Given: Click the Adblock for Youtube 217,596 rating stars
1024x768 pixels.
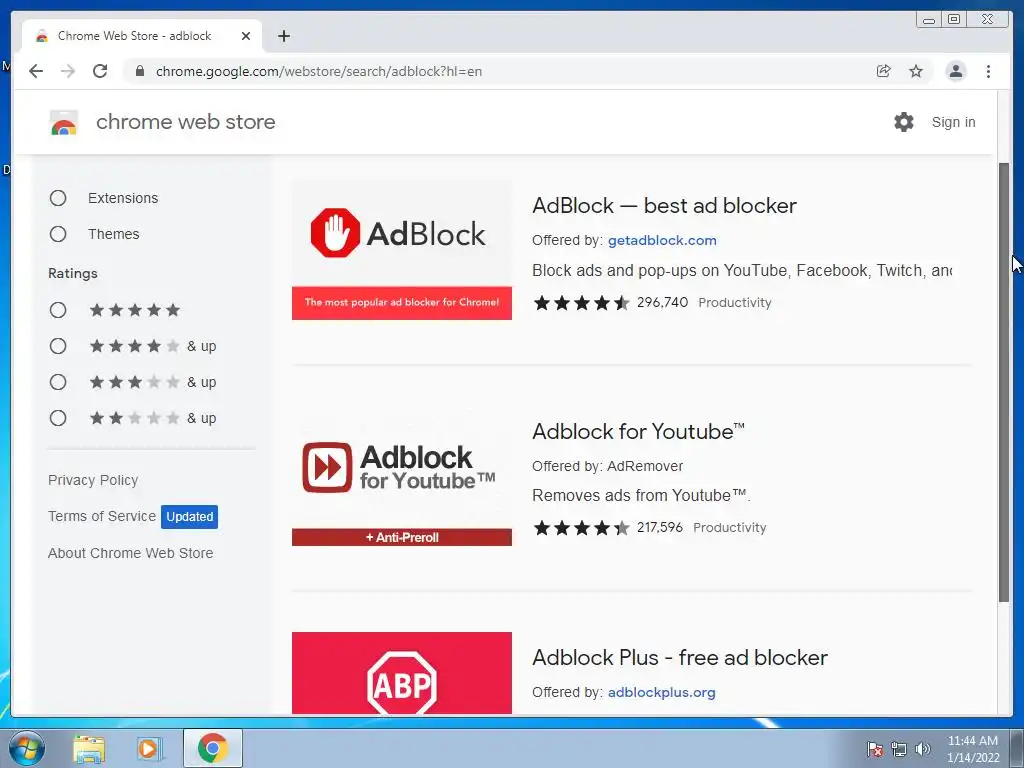Looking at the screenshot, I should point(581,528).
